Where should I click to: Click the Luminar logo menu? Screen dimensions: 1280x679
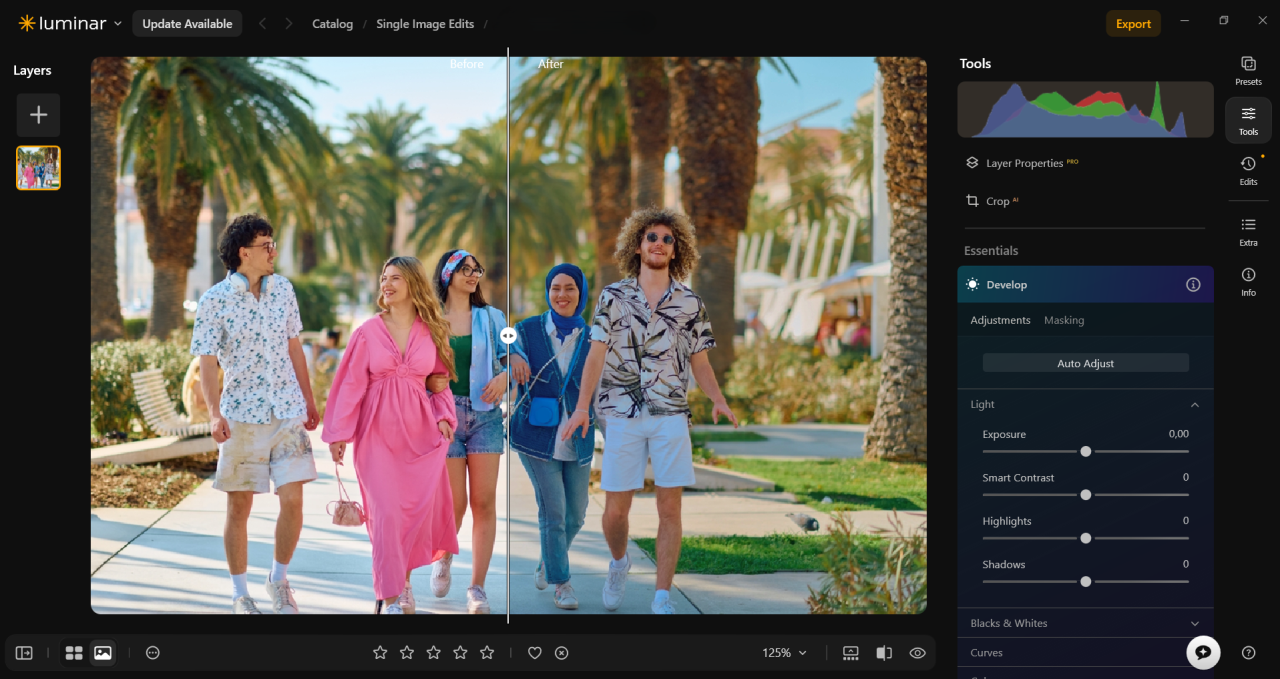click(70, 23)
